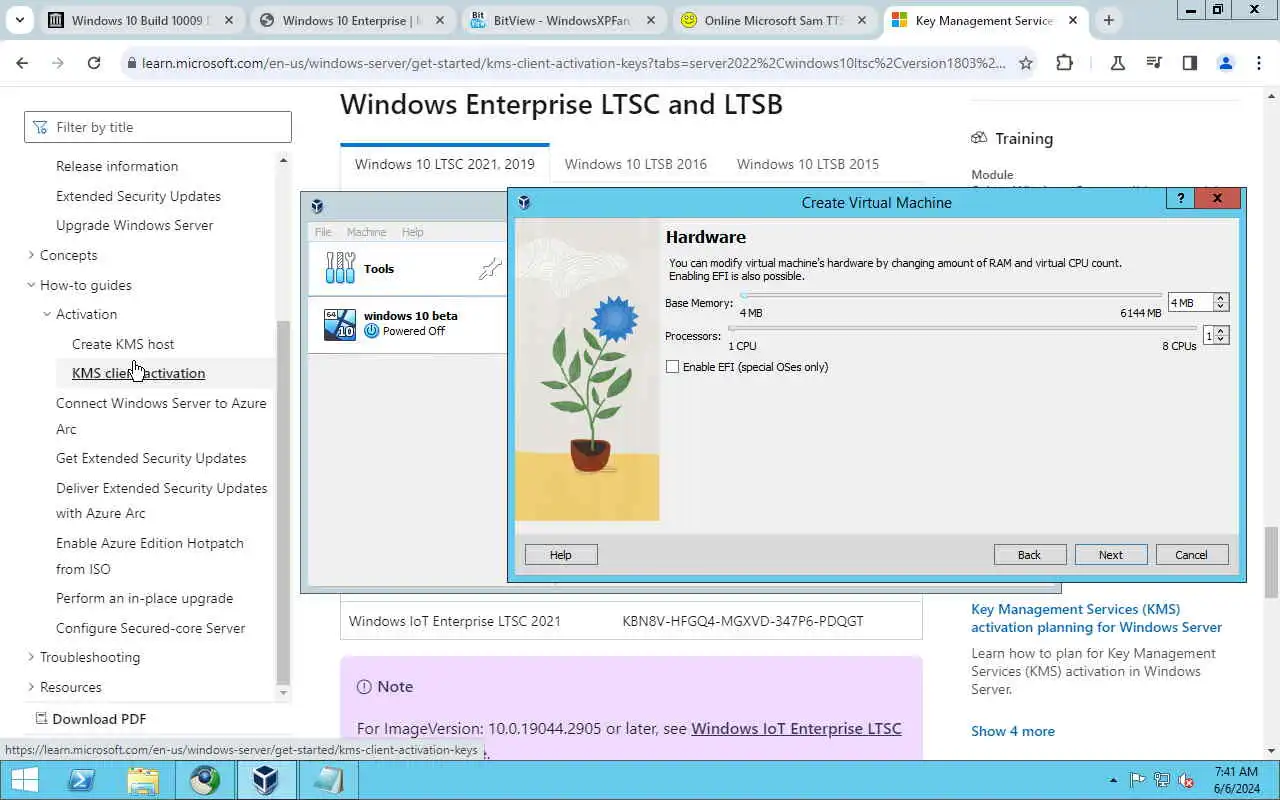The image size is (1280, 800).
Task: Click the page vertical scrollbar thumb
Action: tap(1271, 561)
